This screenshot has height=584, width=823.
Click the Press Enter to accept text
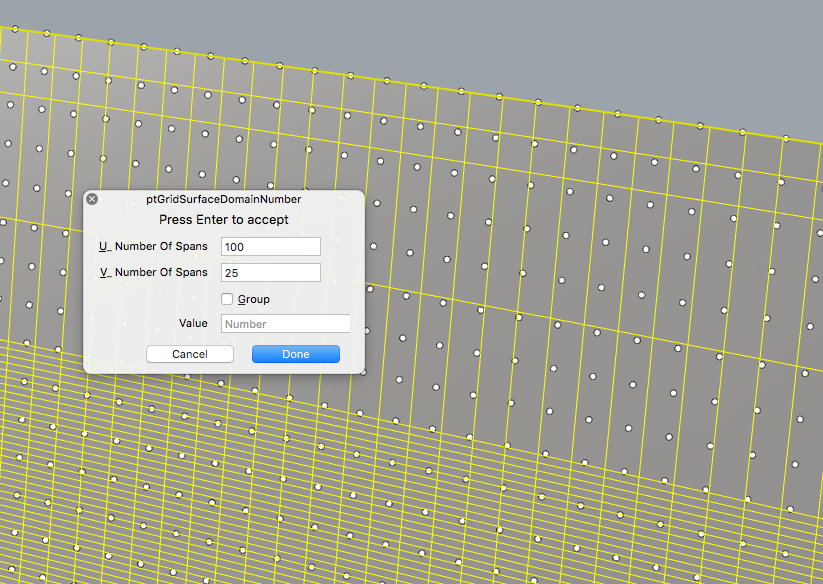click(224, 219)
